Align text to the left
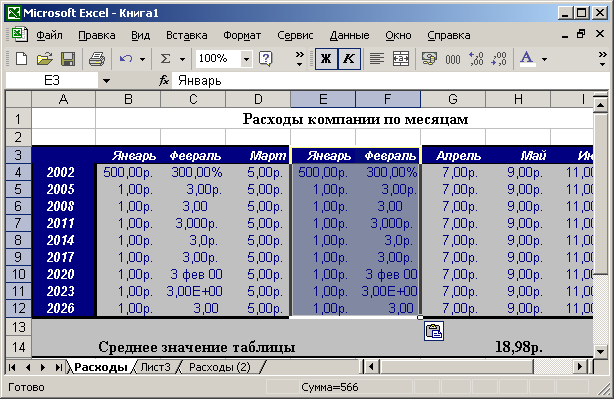614x399 pixels. 377,59
